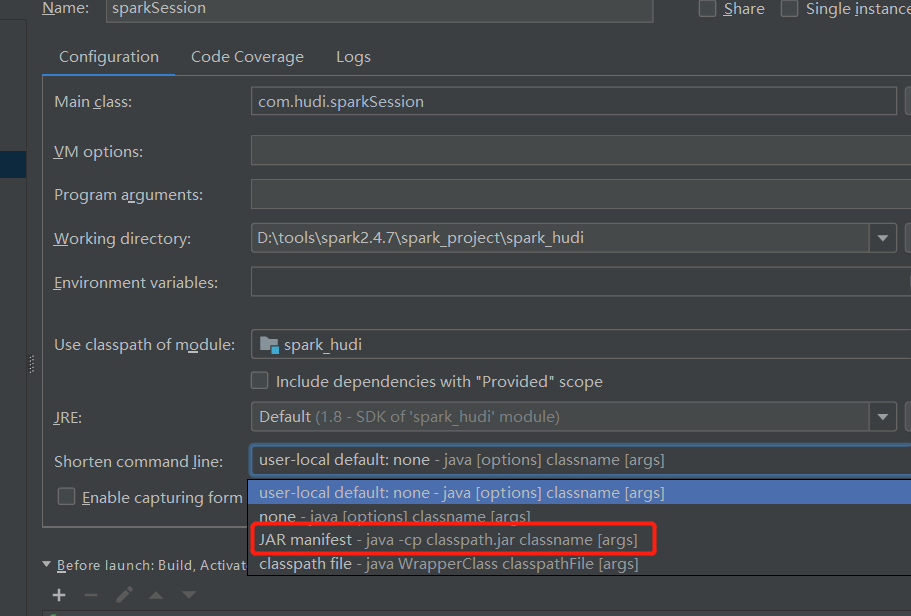This screenshot has height=616, width=911.
Task: Switch to the Code Coverage tab
Action: (248, 57)
